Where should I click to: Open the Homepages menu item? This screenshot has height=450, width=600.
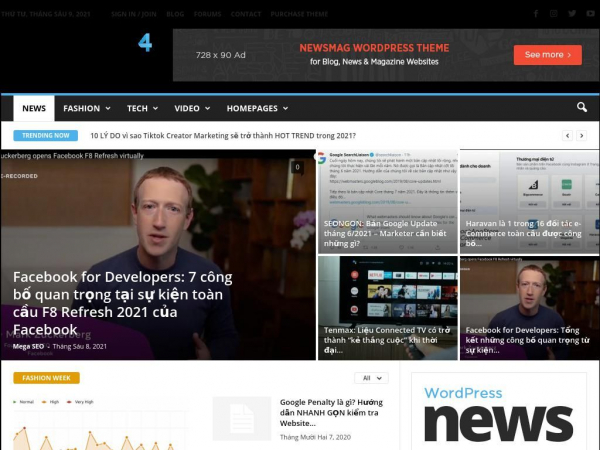pyautogui.click(x=252, y=108)
